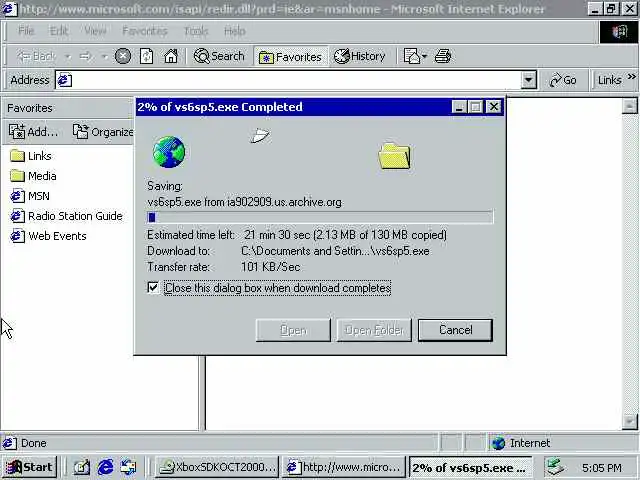Click the folder icon in download dialog
The height and width of the screenshot is (480, 640).
(x=394, y=156)
